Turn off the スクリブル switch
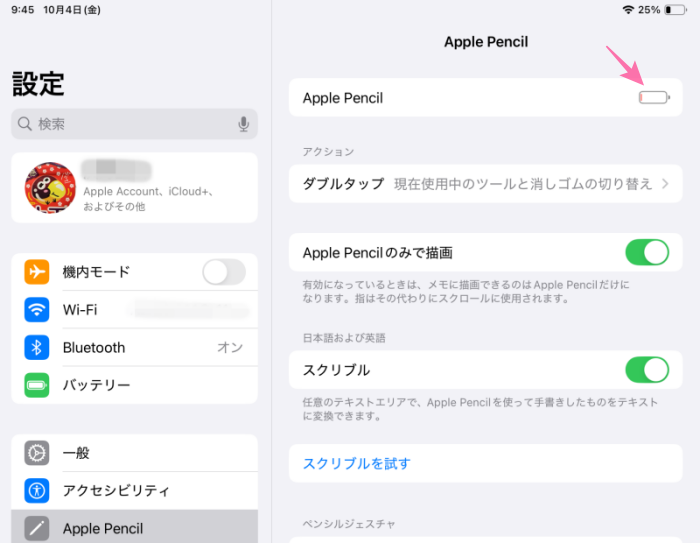The width and height of the screenshot is (700, 543). pyautogui.click(x=646, y=370)
